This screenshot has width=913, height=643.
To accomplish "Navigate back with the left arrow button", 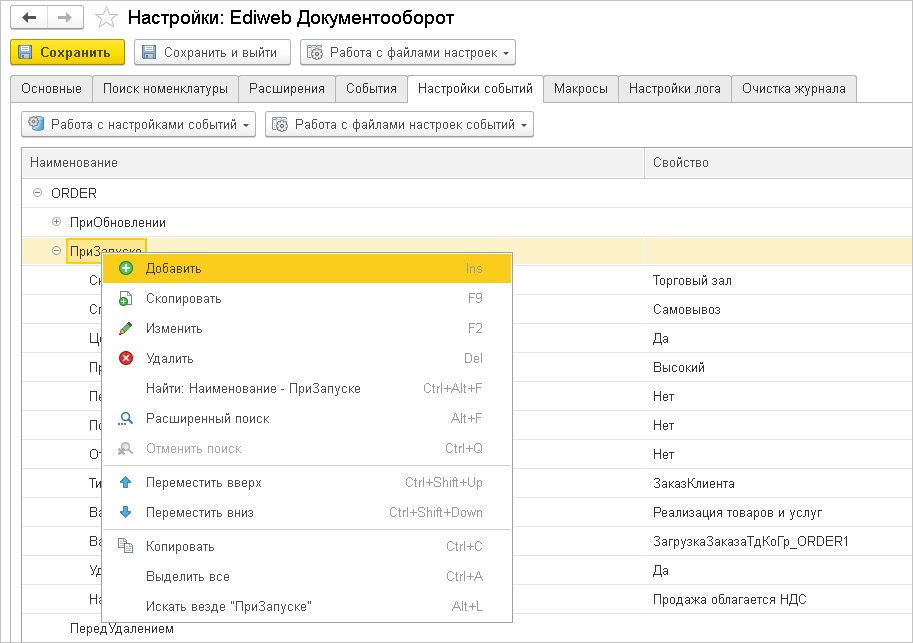I will pyautogui.click(x=30, y=18).
